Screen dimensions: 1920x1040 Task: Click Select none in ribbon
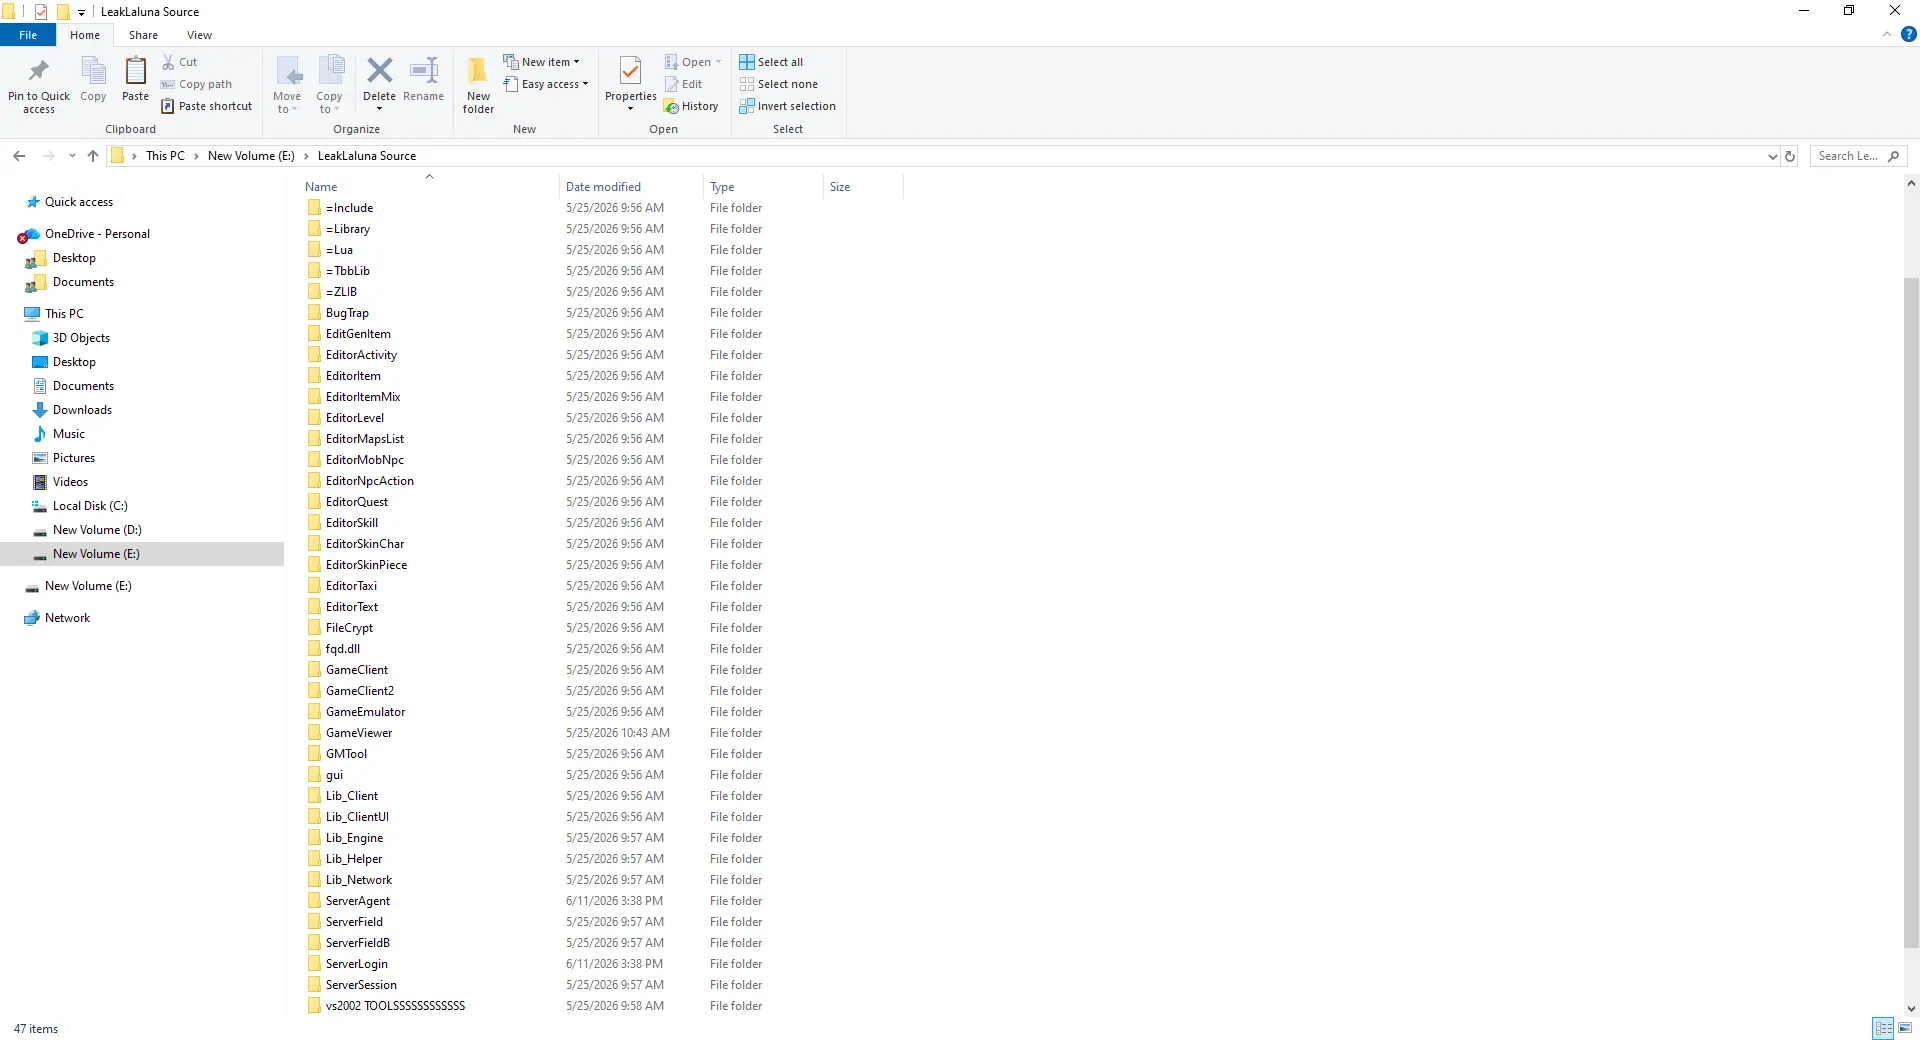[778, 84]
